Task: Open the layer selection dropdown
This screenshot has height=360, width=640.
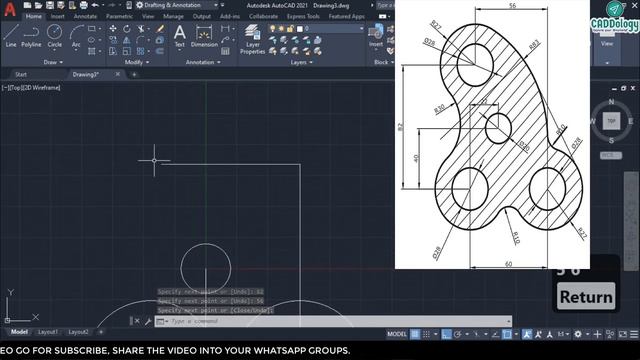Action: point(361,29)
